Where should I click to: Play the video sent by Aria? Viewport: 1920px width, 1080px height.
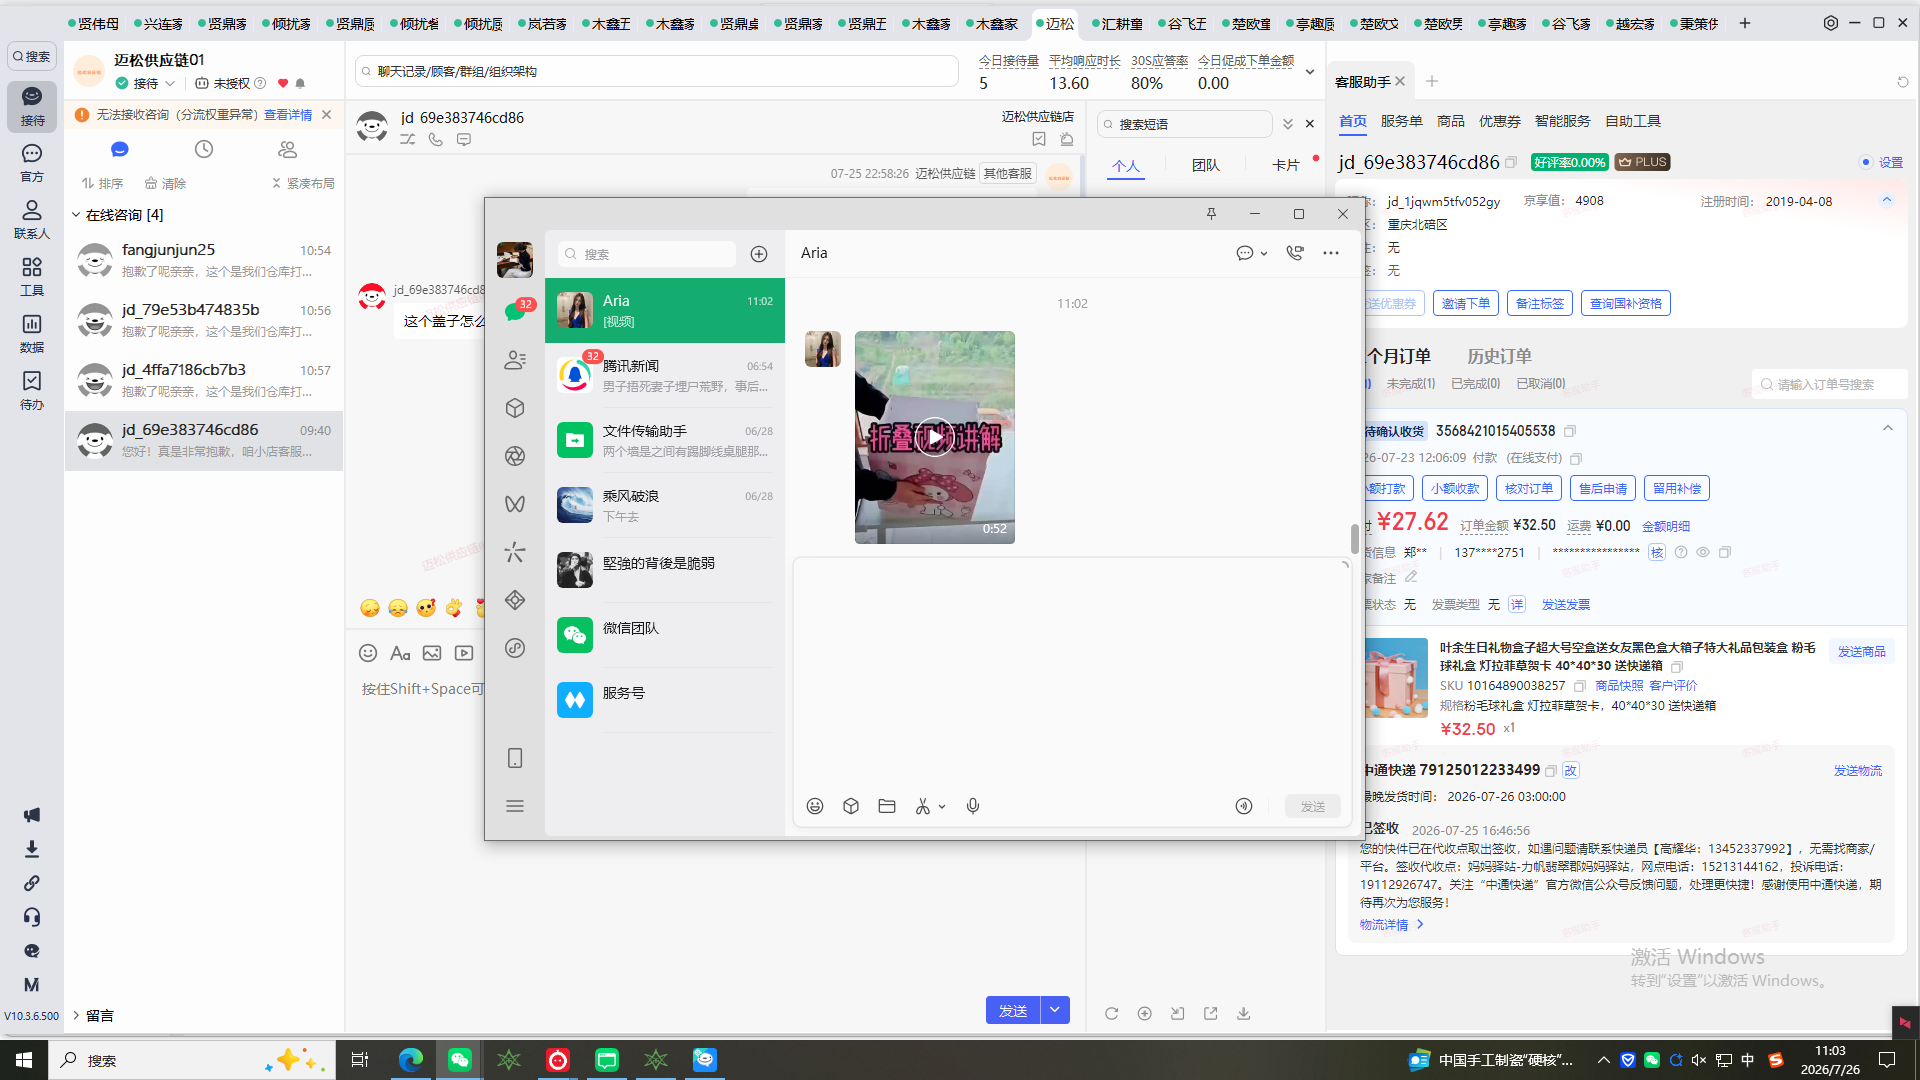(935, 437)
